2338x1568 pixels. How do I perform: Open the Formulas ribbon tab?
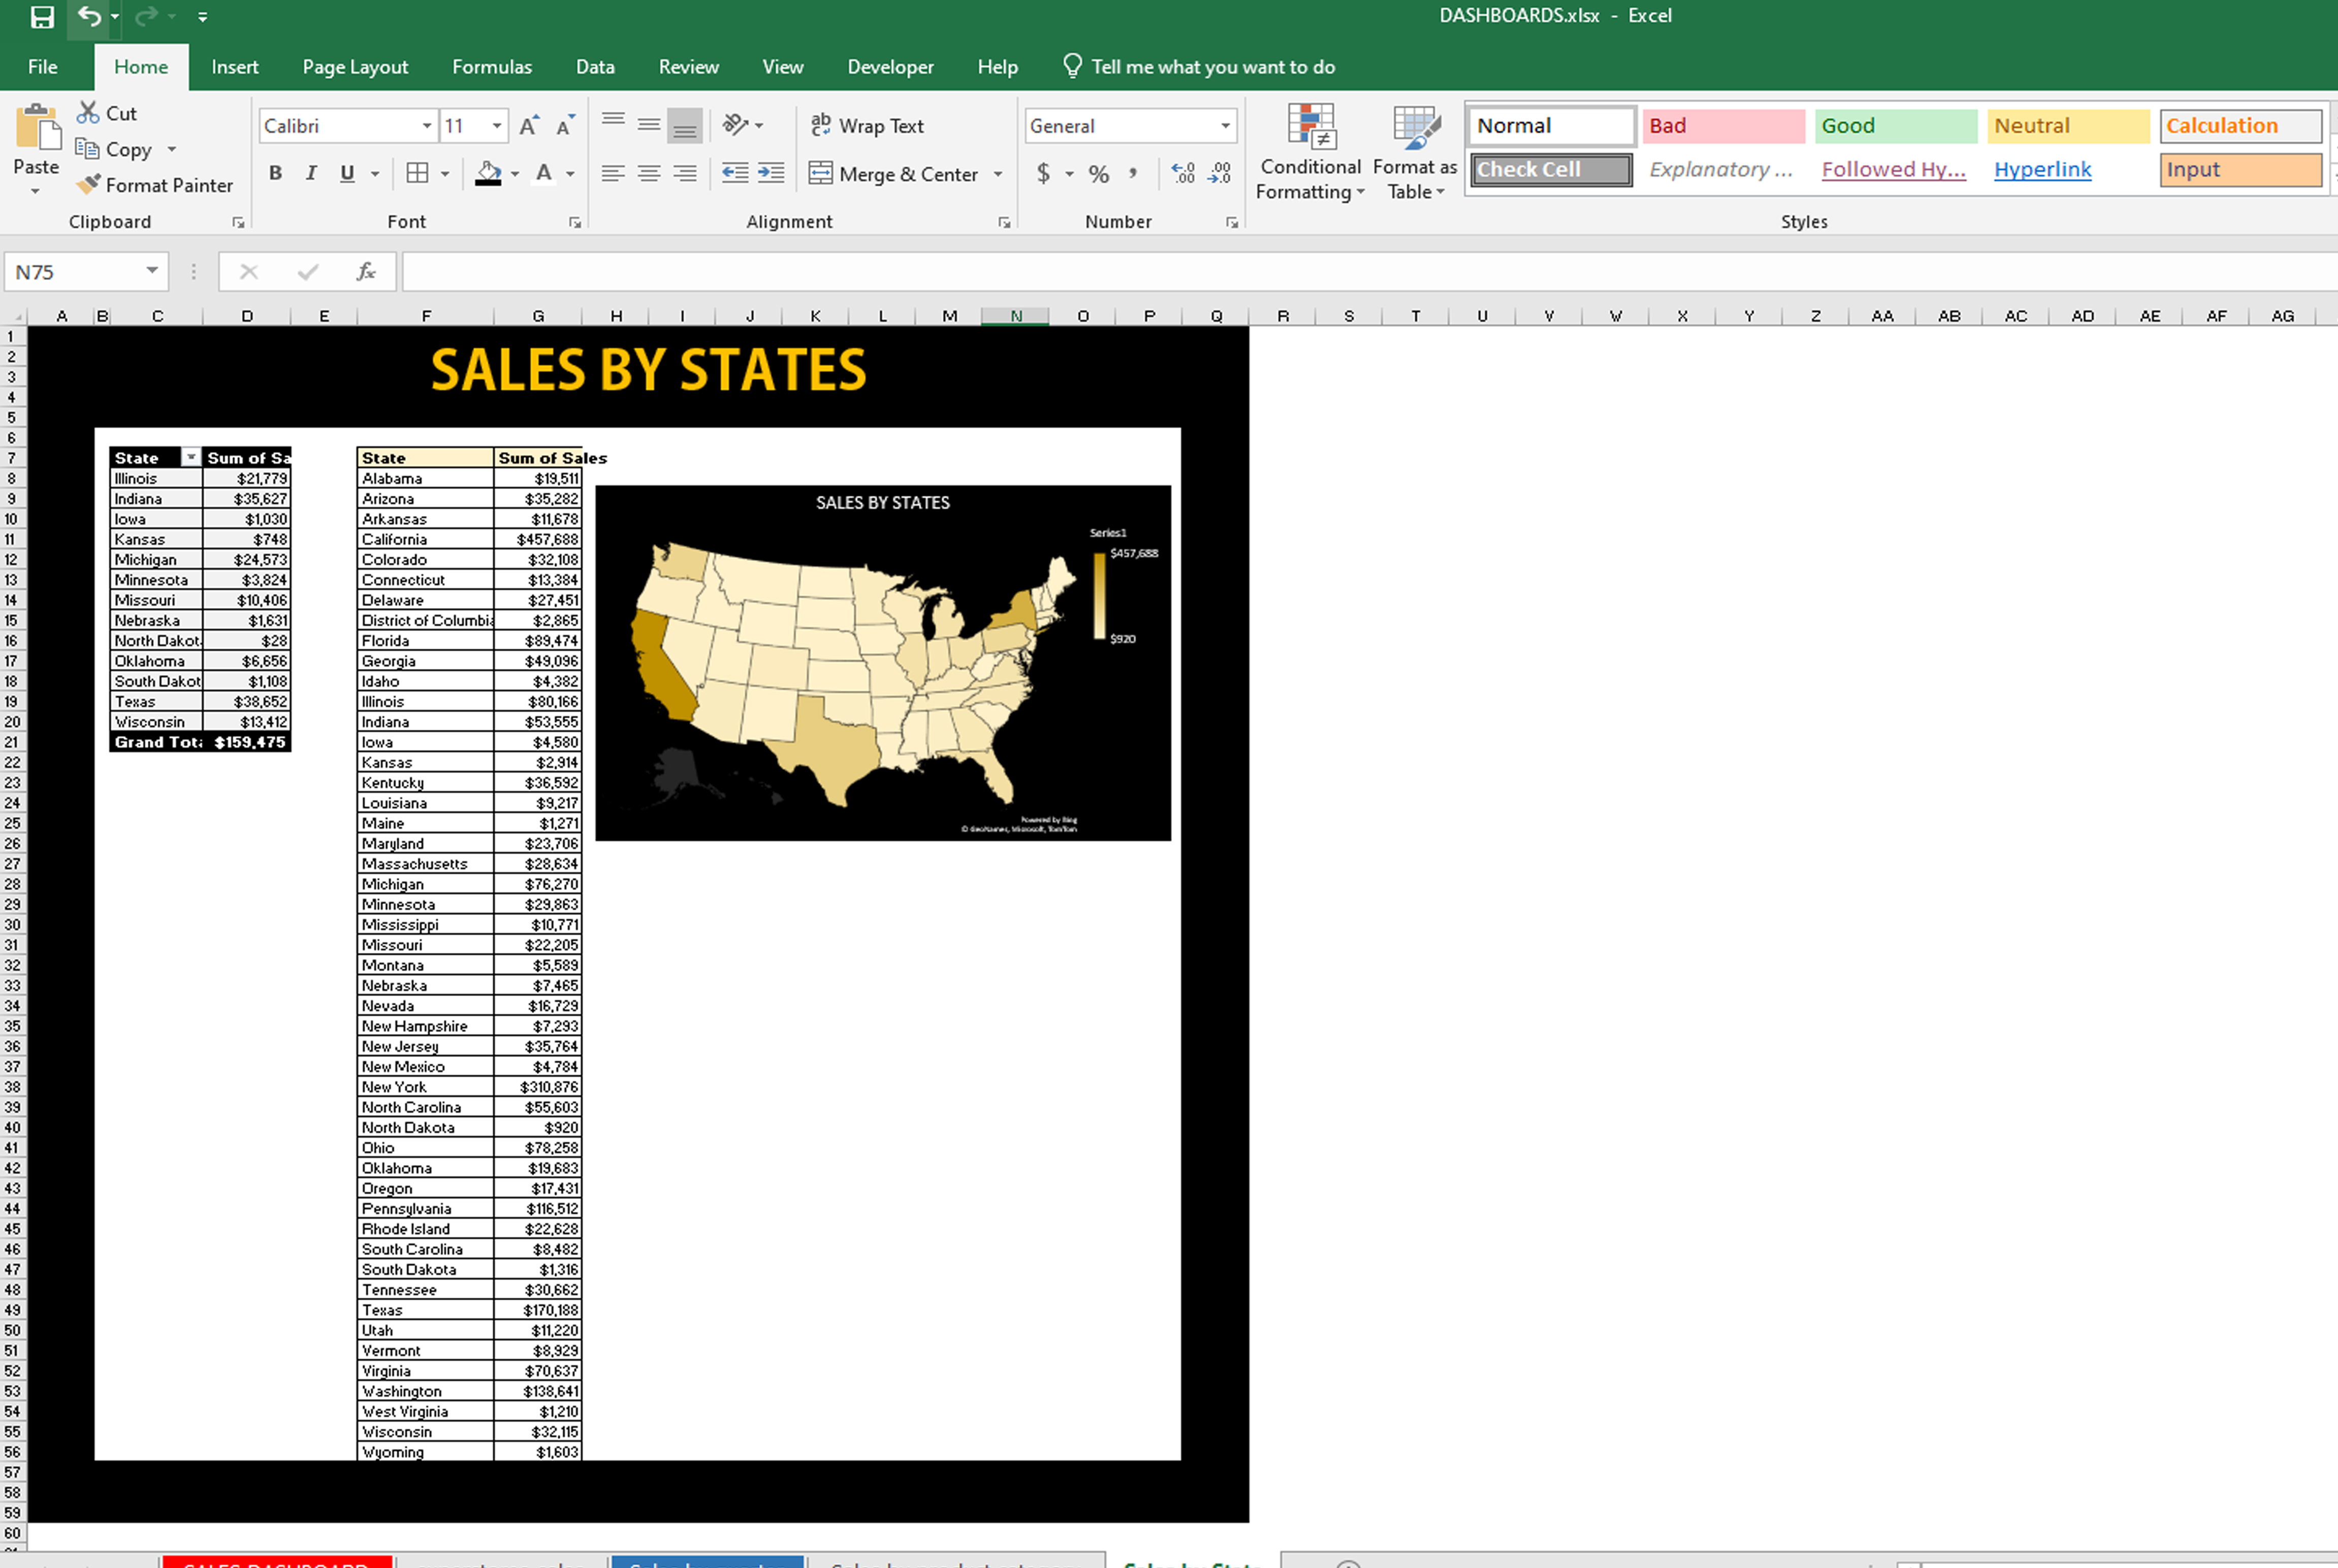pos(491,67)
